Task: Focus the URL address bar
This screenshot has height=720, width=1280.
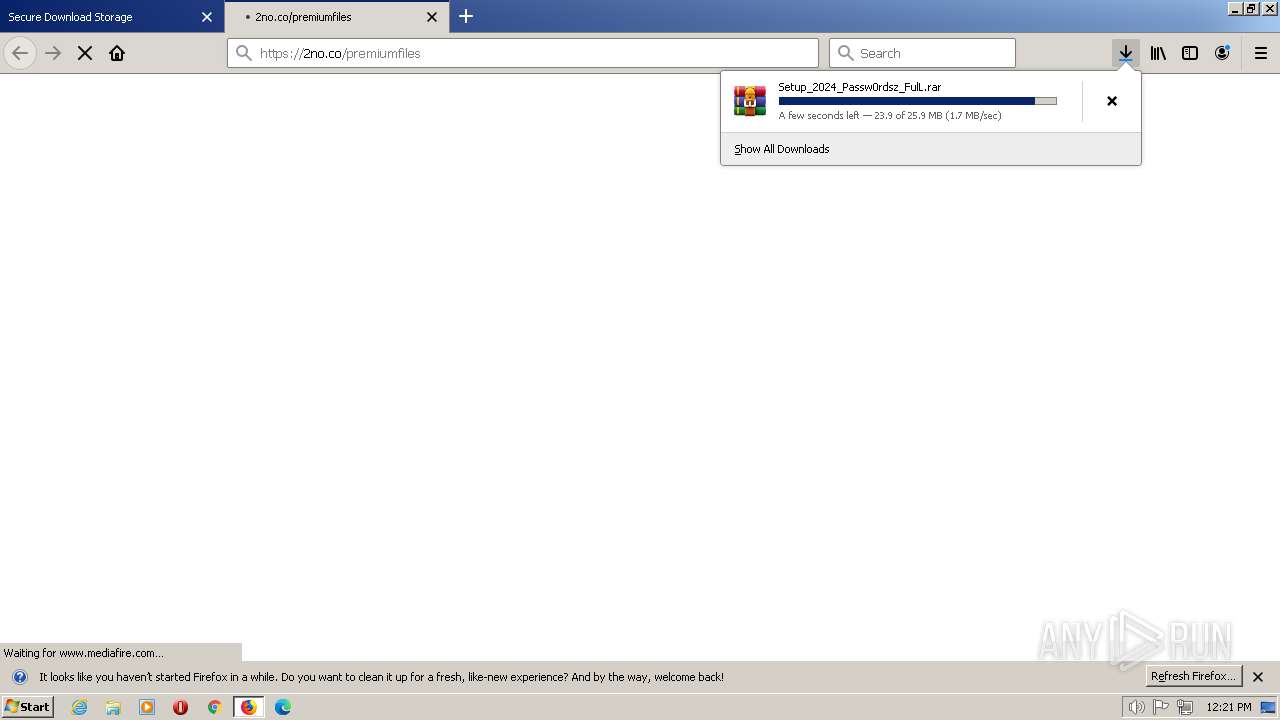Action: coord(523,53)
